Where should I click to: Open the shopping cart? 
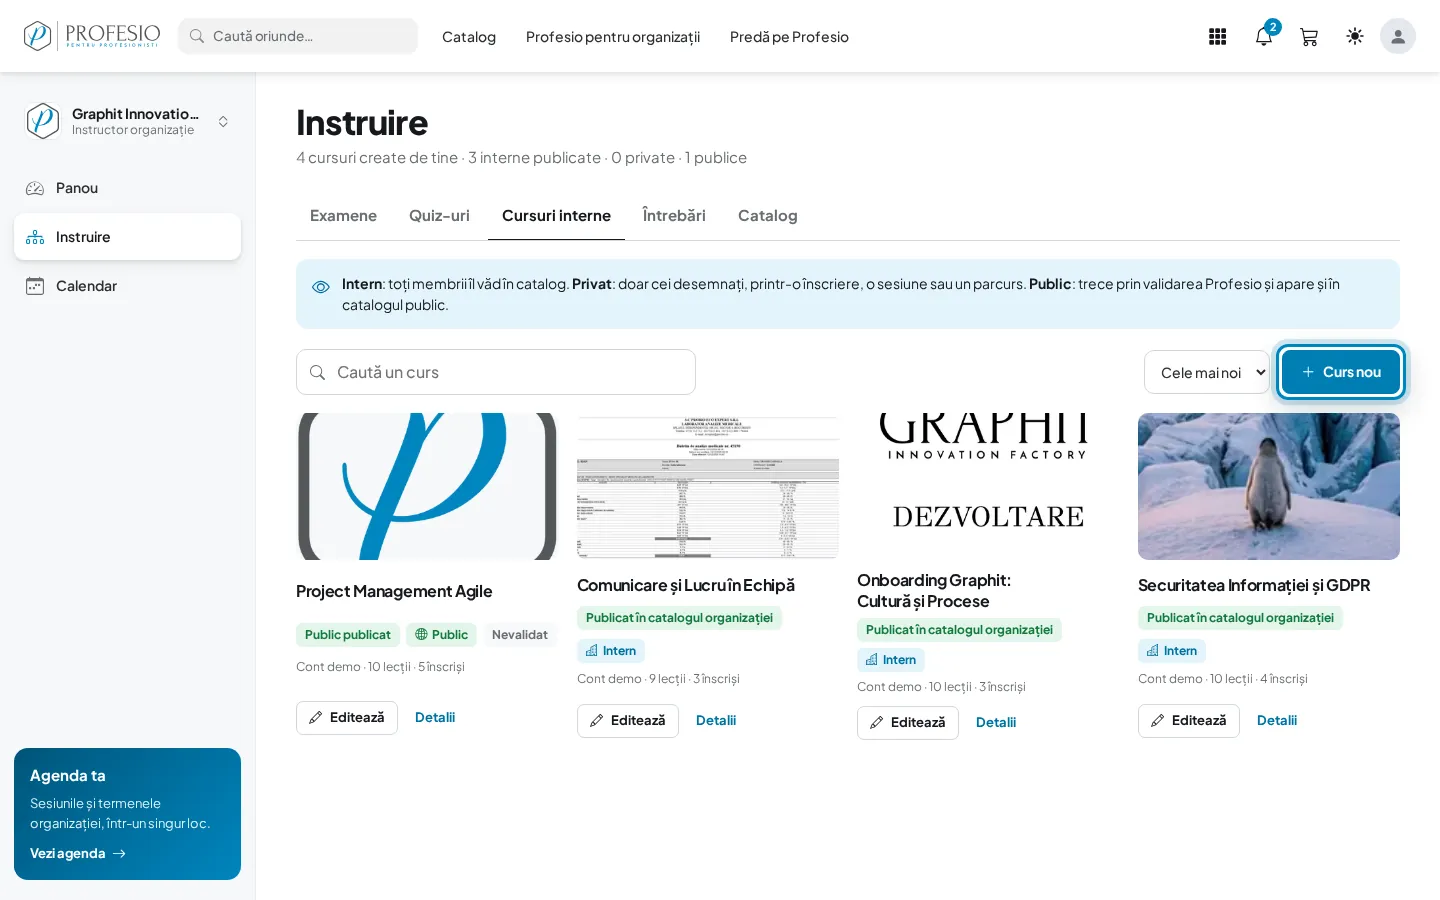point(1309,37)
